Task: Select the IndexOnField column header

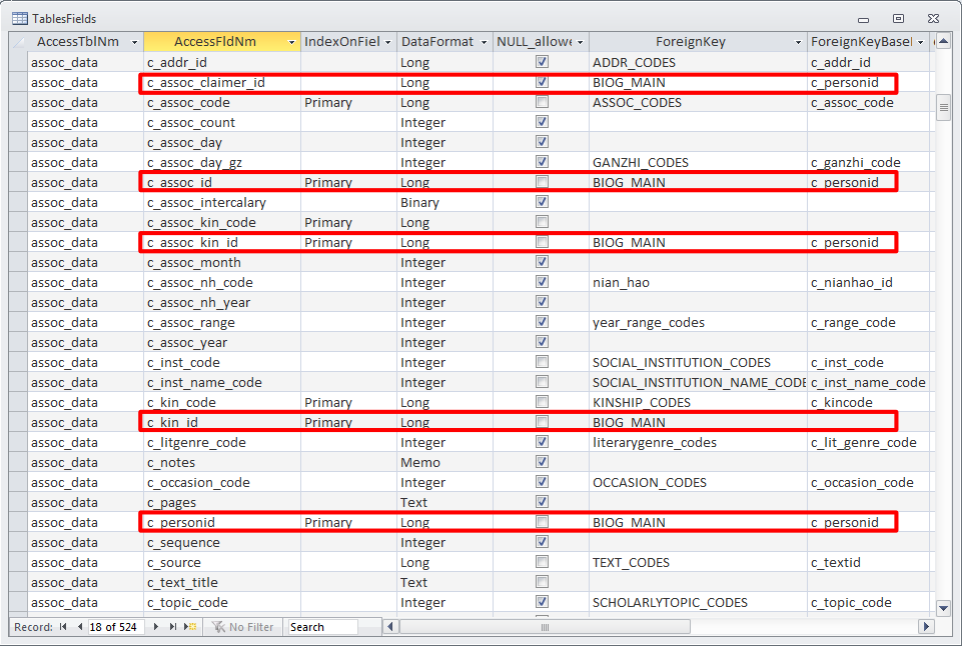Action: [x=341, y=42]
